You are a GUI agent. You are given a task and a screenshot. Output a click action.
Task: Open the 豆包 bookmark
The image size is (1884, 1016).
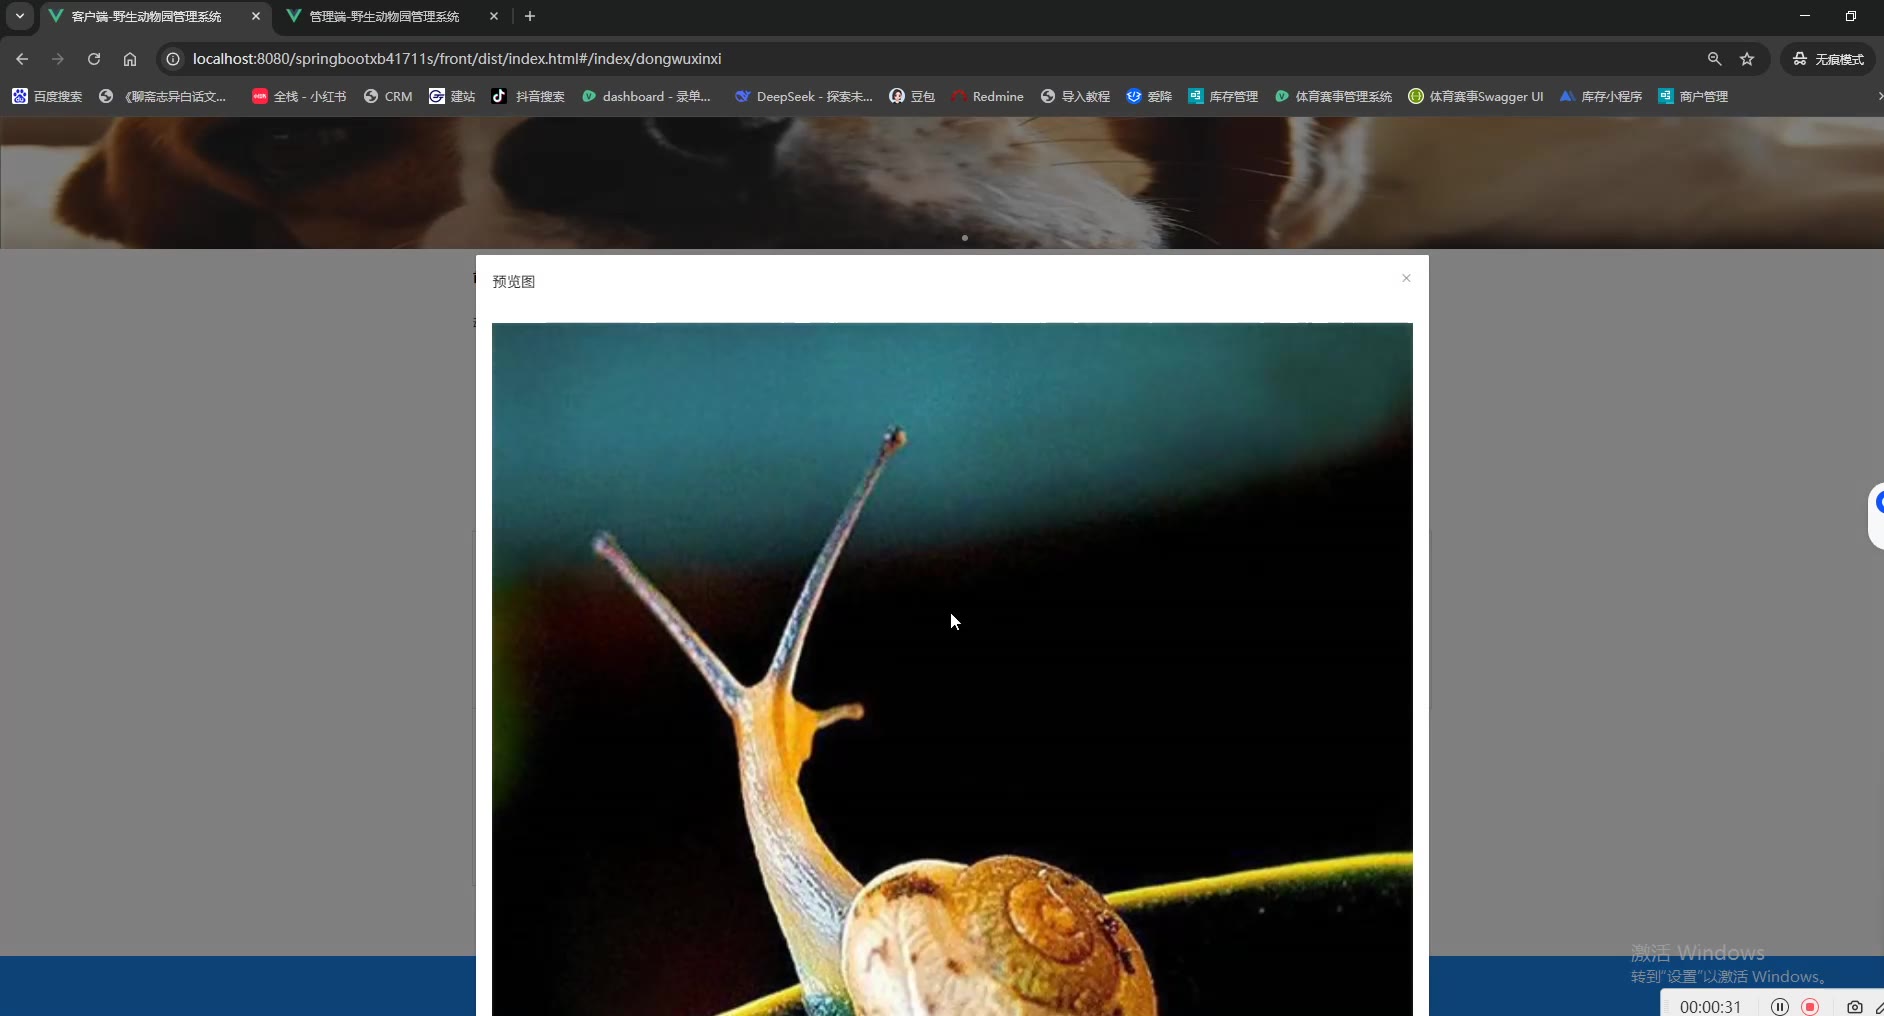pyautogui.click(x=912, y=96)
